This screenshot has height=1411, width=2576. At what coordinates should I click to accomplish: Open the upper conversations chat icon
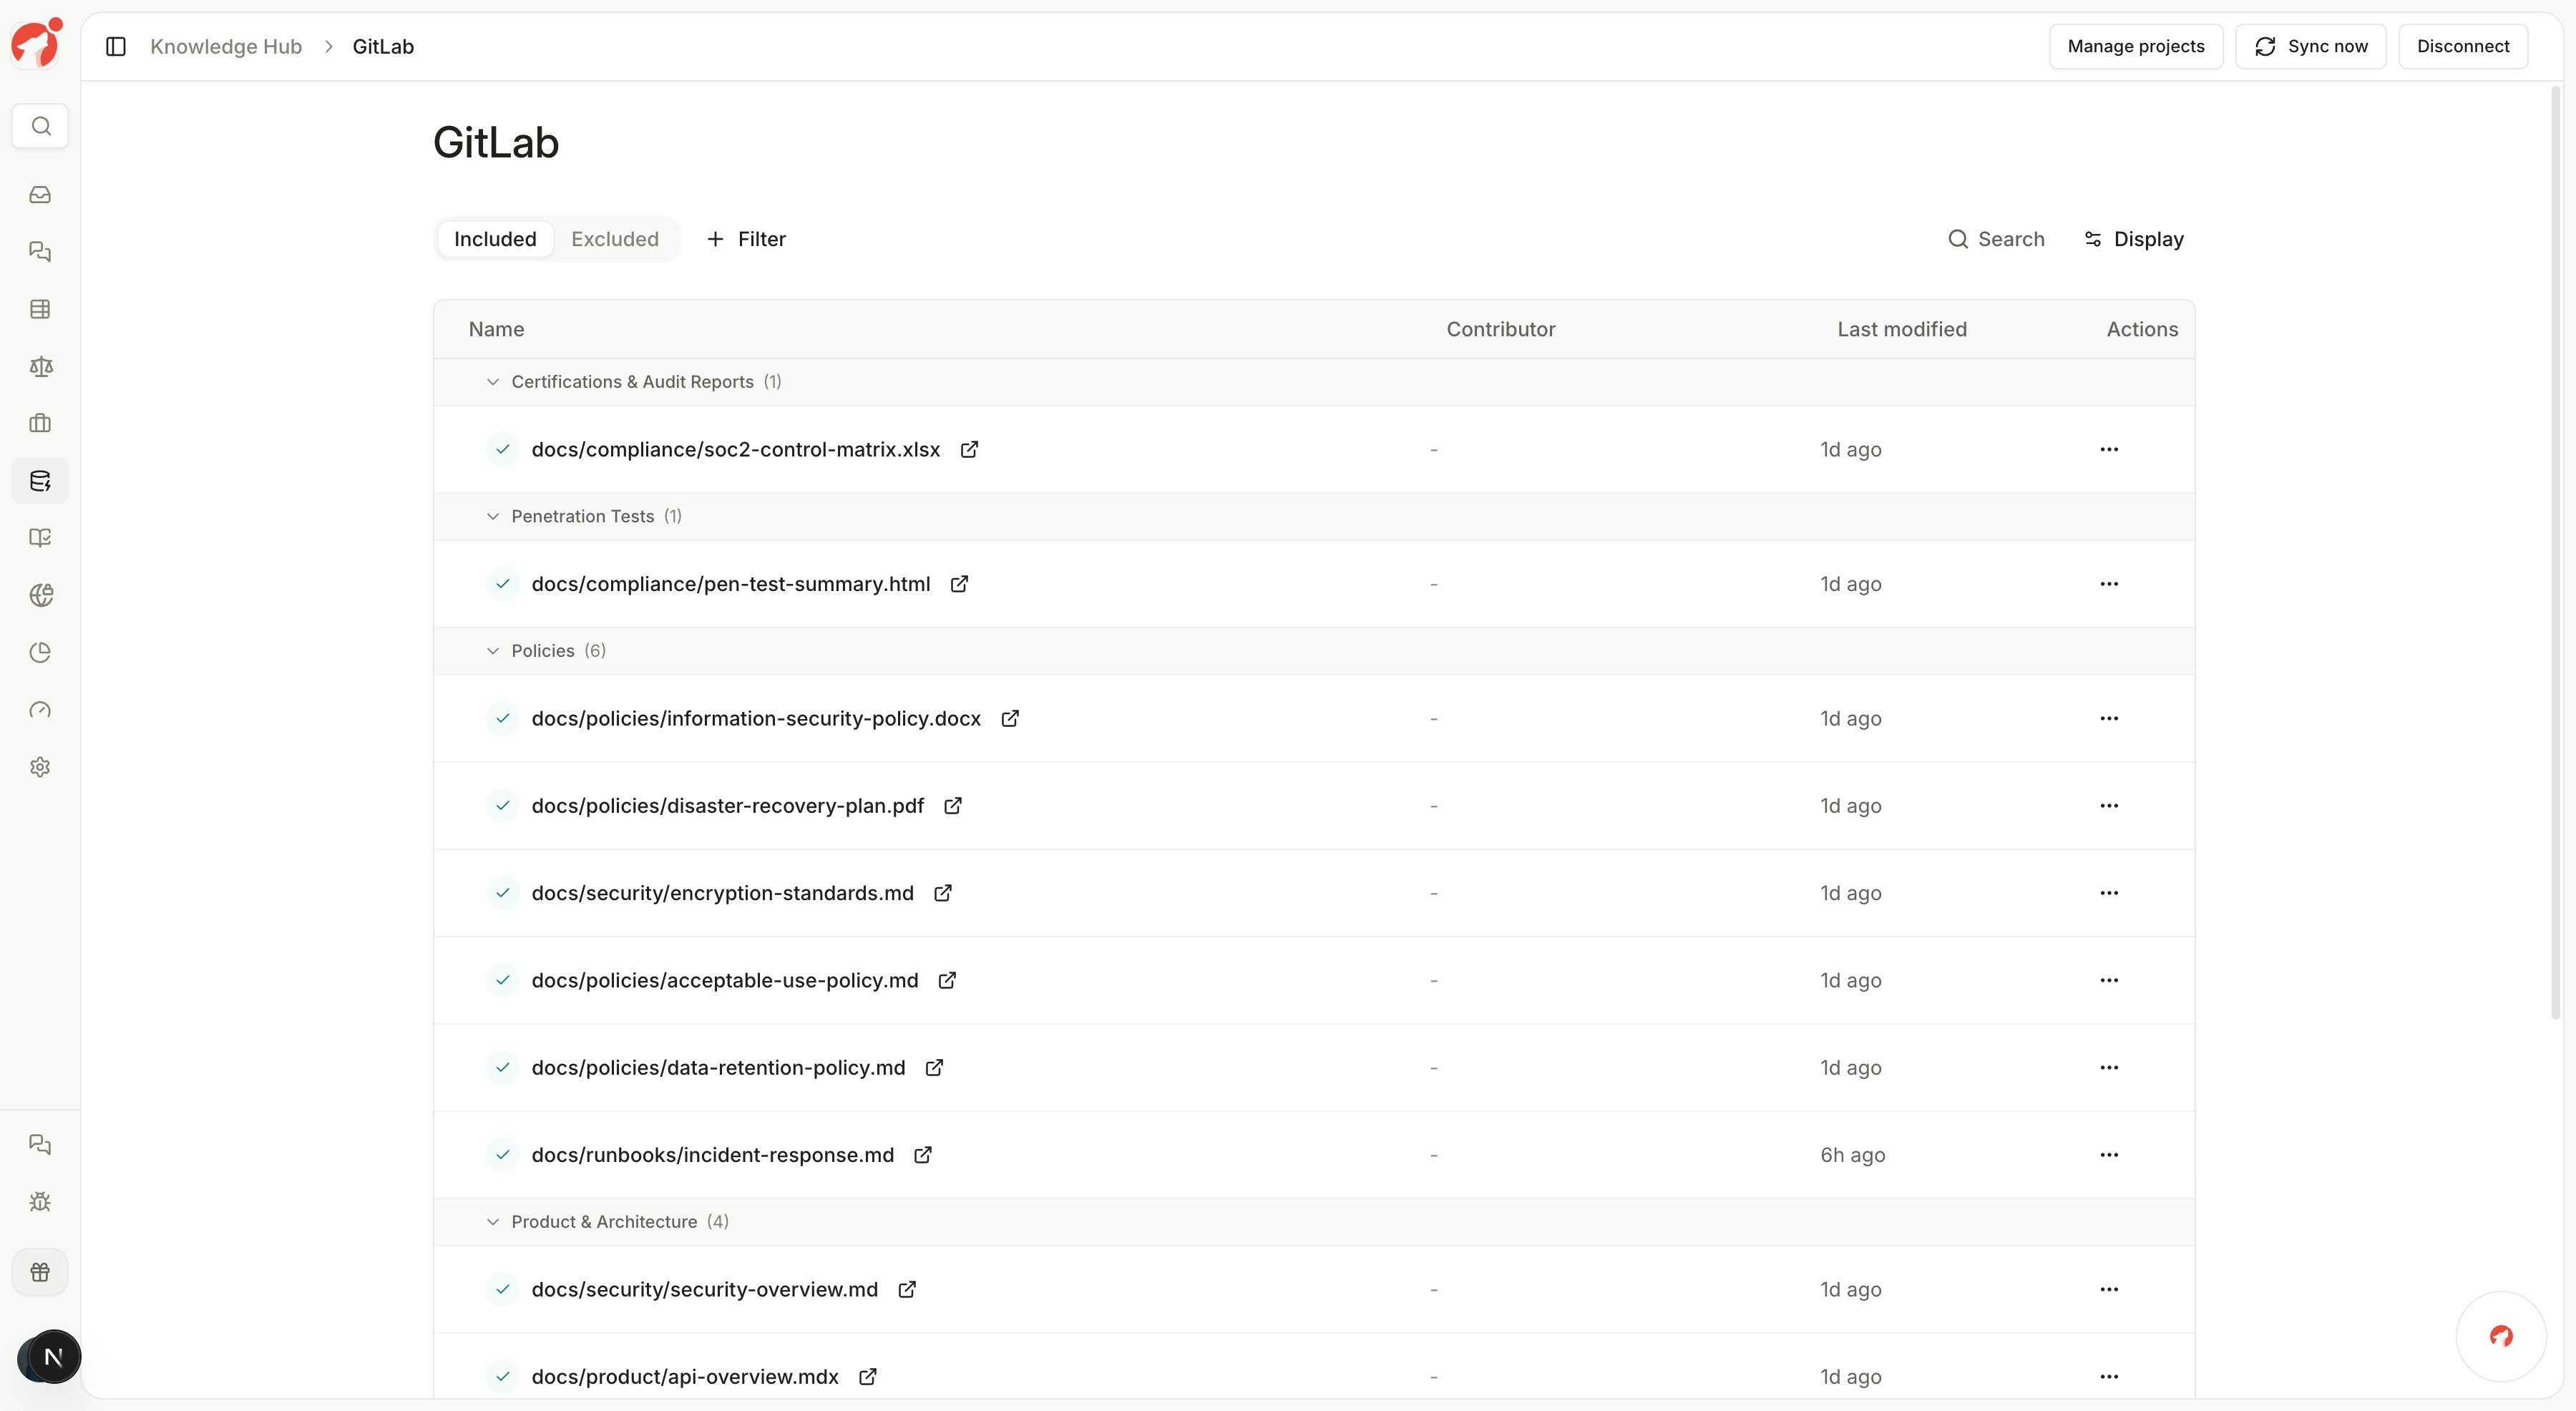point(40,252)
